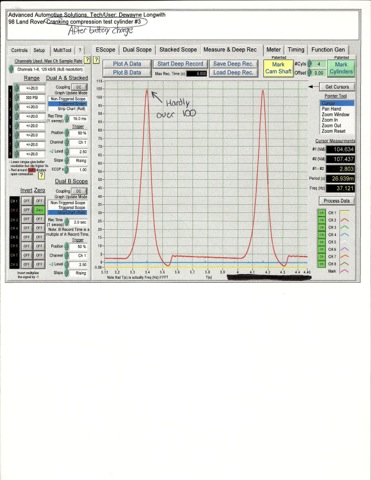Open Dual B trigger Slope Rising selector
The image size is (371, 480).
tap(79, 273)
